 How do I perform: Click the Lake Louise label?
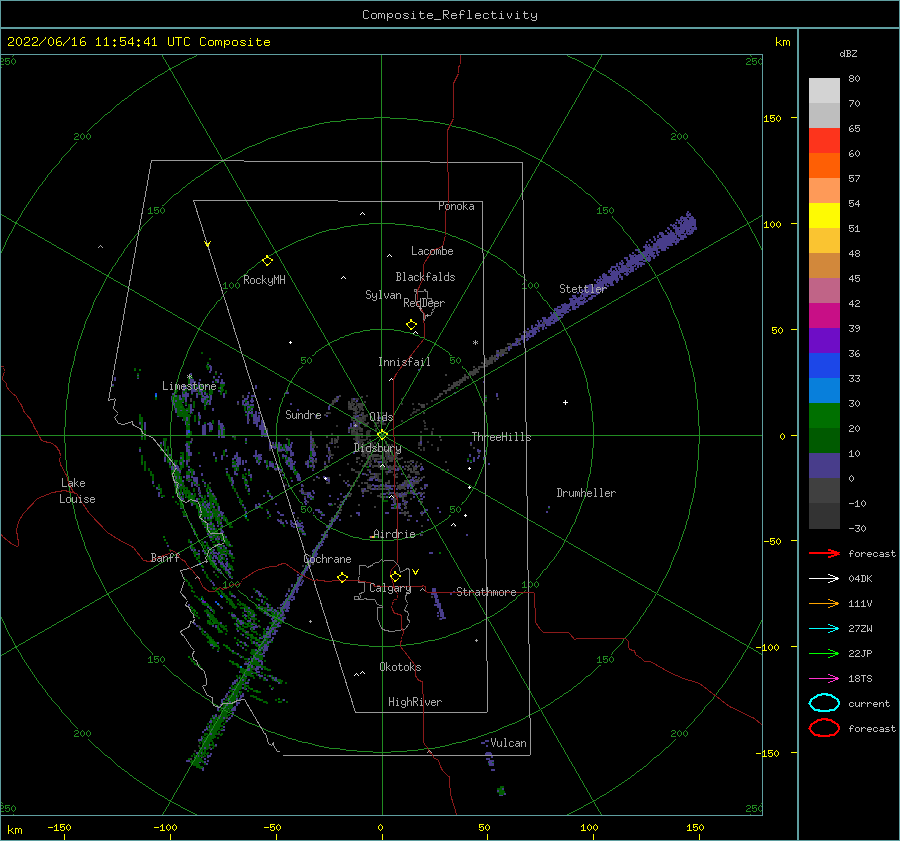click(x=77, y=491)
